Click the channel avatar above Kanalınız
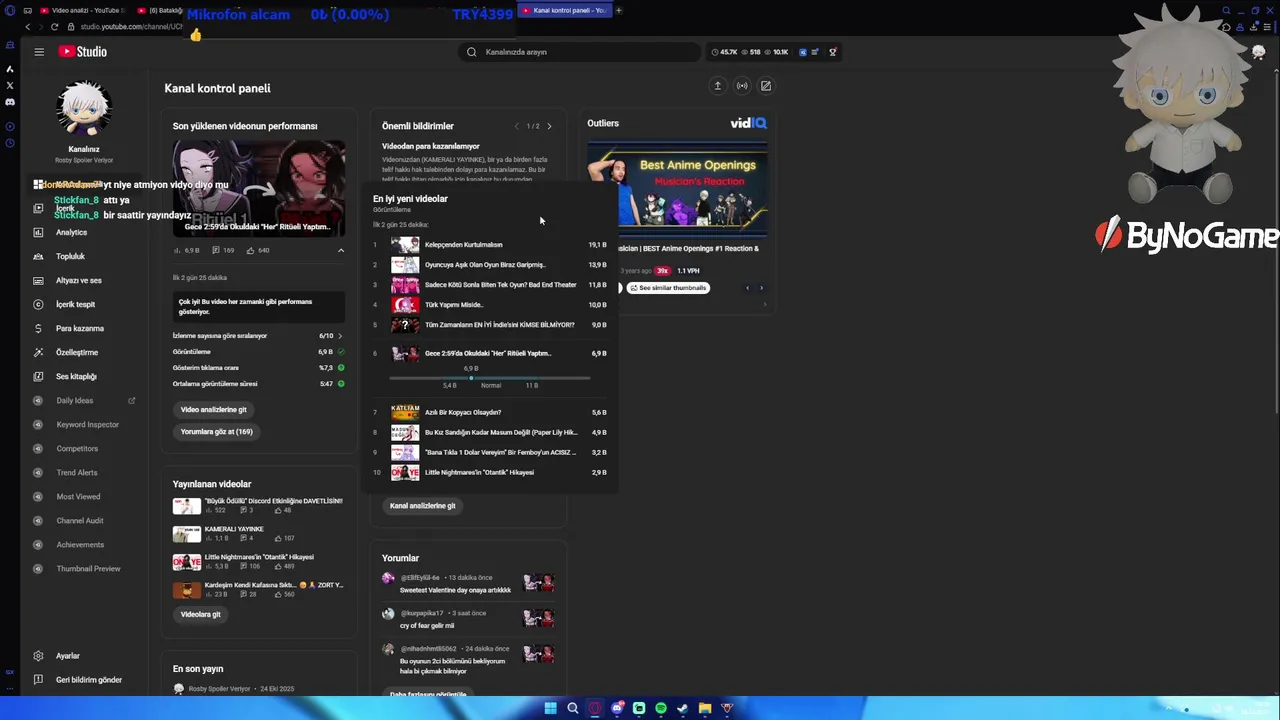This screenshot has width=1280, height=720. tap(84, 108)
